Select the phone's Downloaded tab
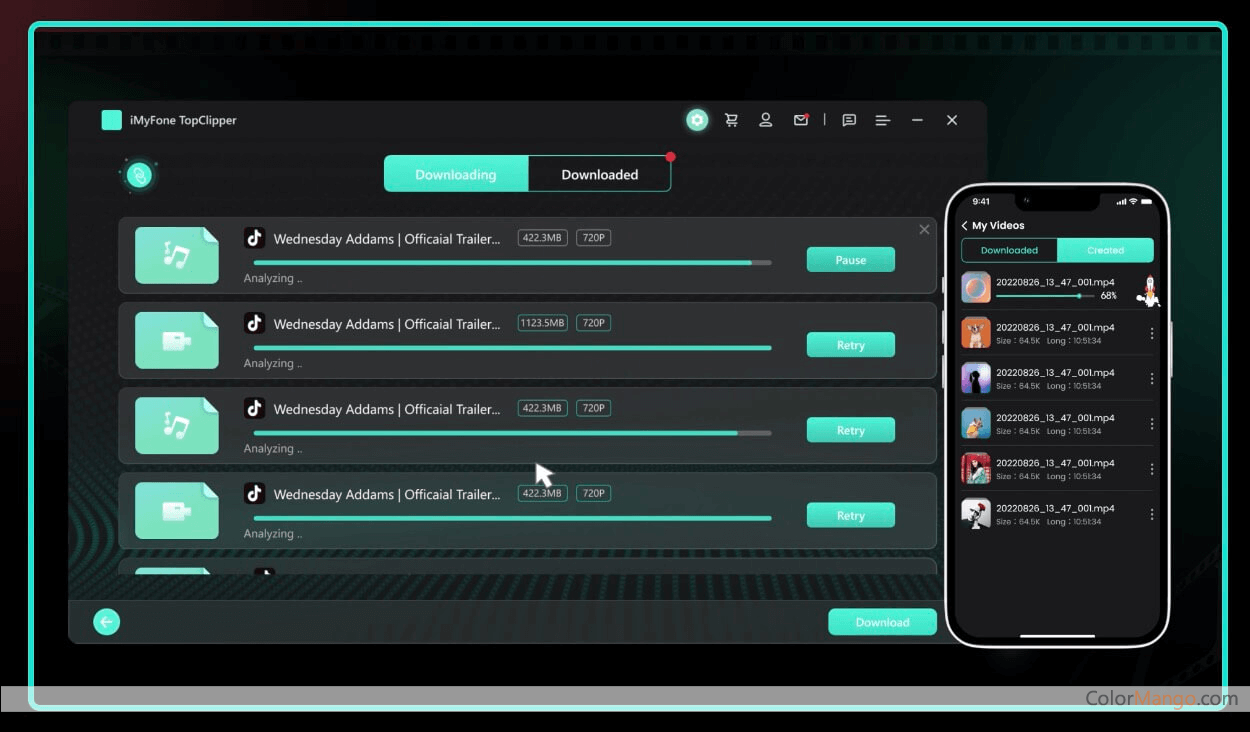Viewport: 1250px width, 732px height. (1009, 250)
